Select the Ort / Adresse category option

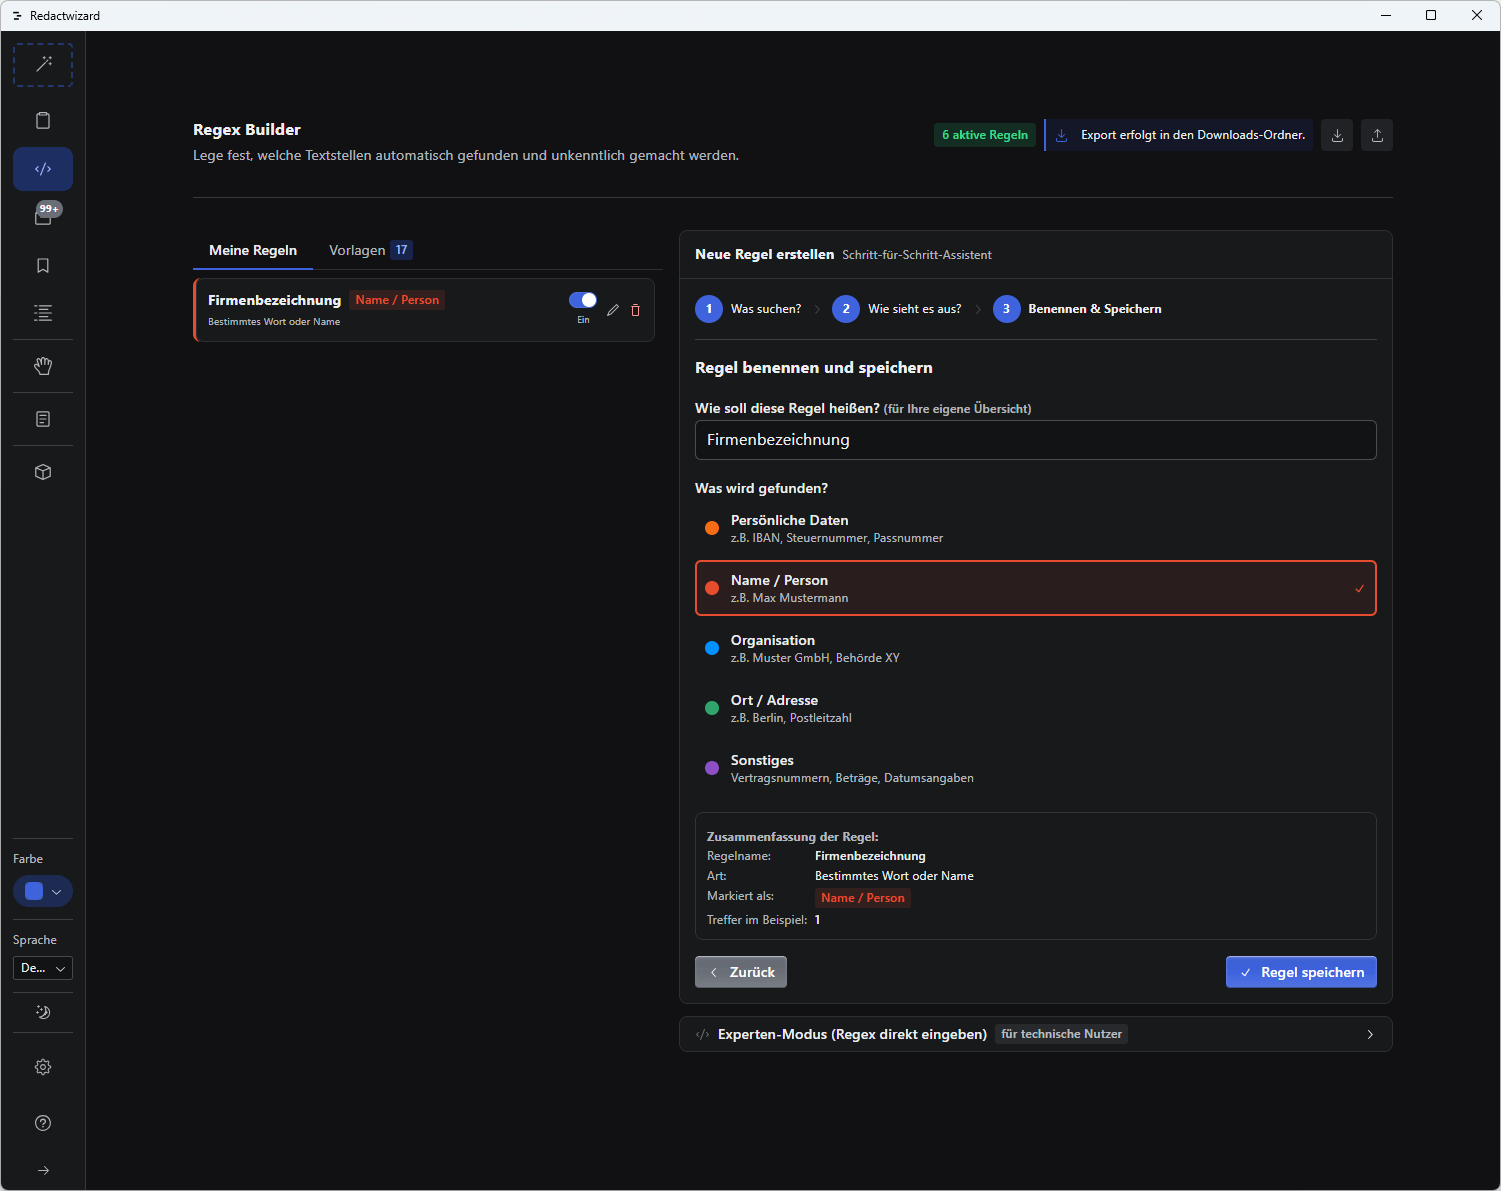tap(1036, 708)
